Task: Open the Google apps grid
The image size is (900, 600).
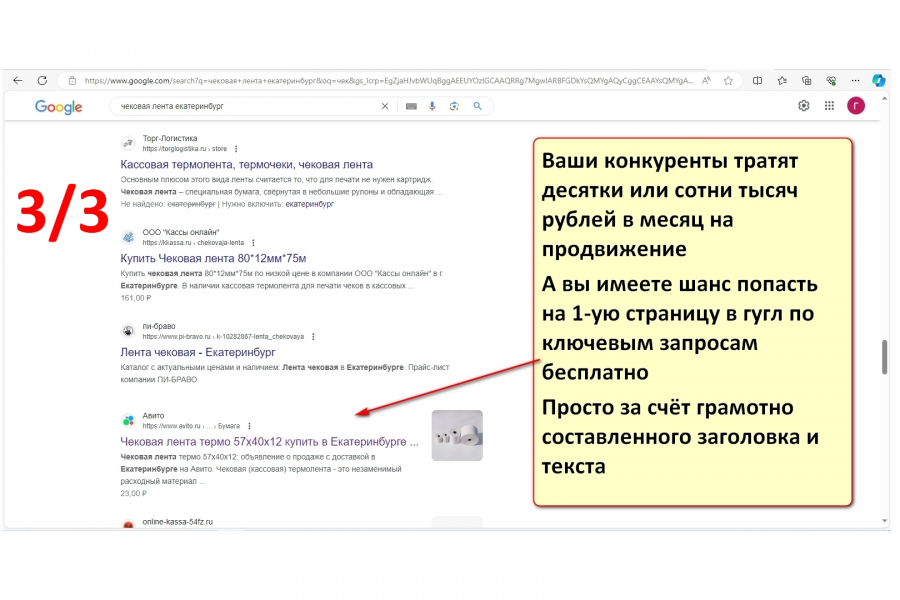Action: [829, 106]
